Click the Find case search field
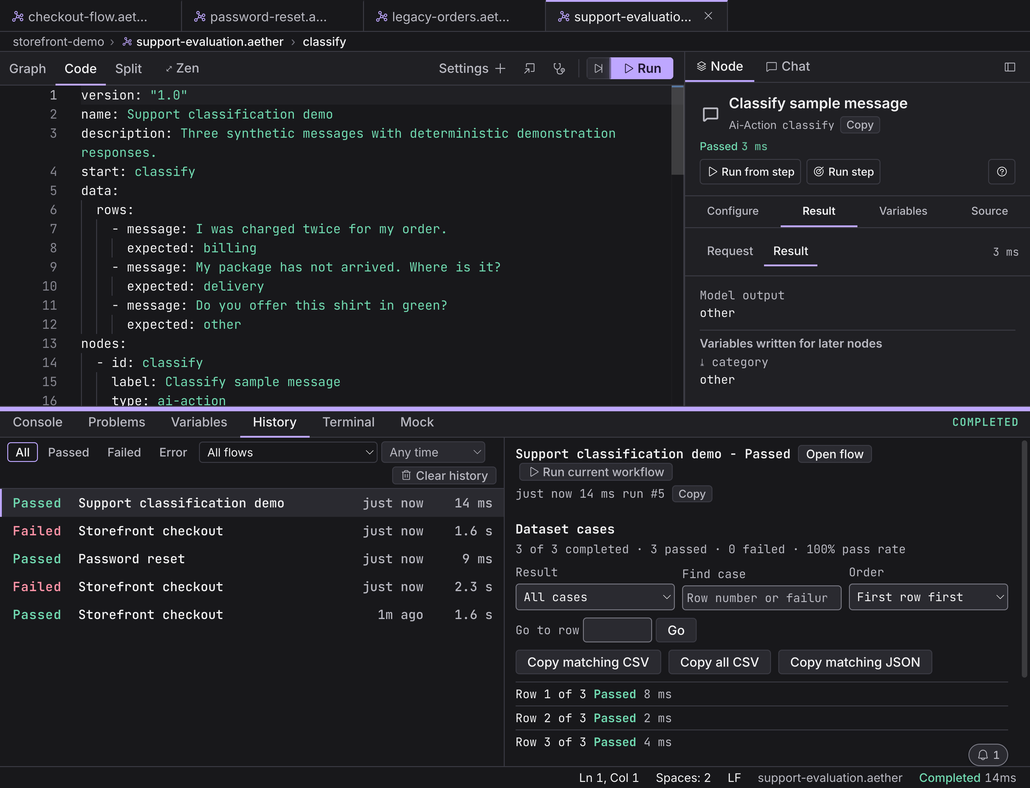Viewport: 1030px width, 788px height. coord(761,598)
